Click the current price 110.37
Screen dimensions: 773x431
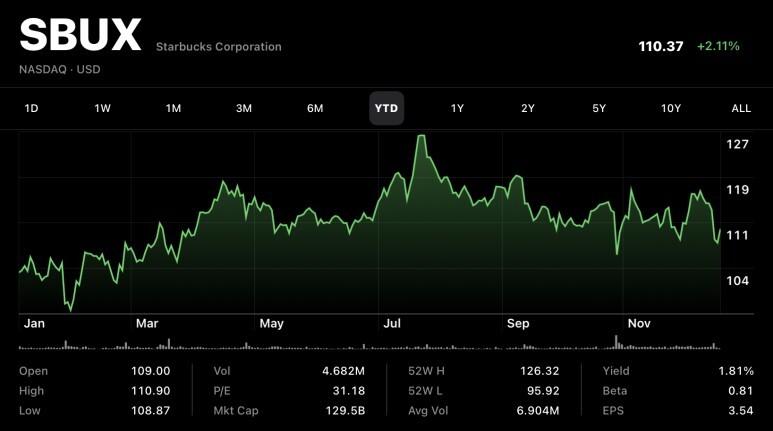(x=661, y=46)
